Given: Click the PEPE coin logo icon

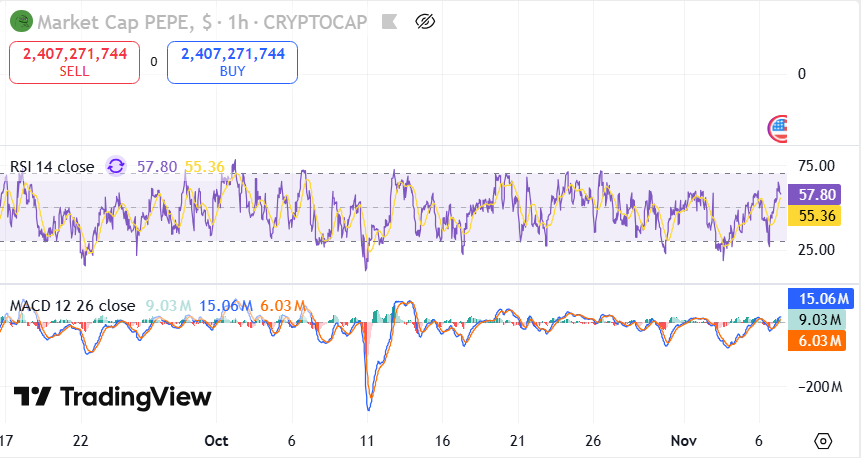Looking at the screenshot, I should click(18, 20).
